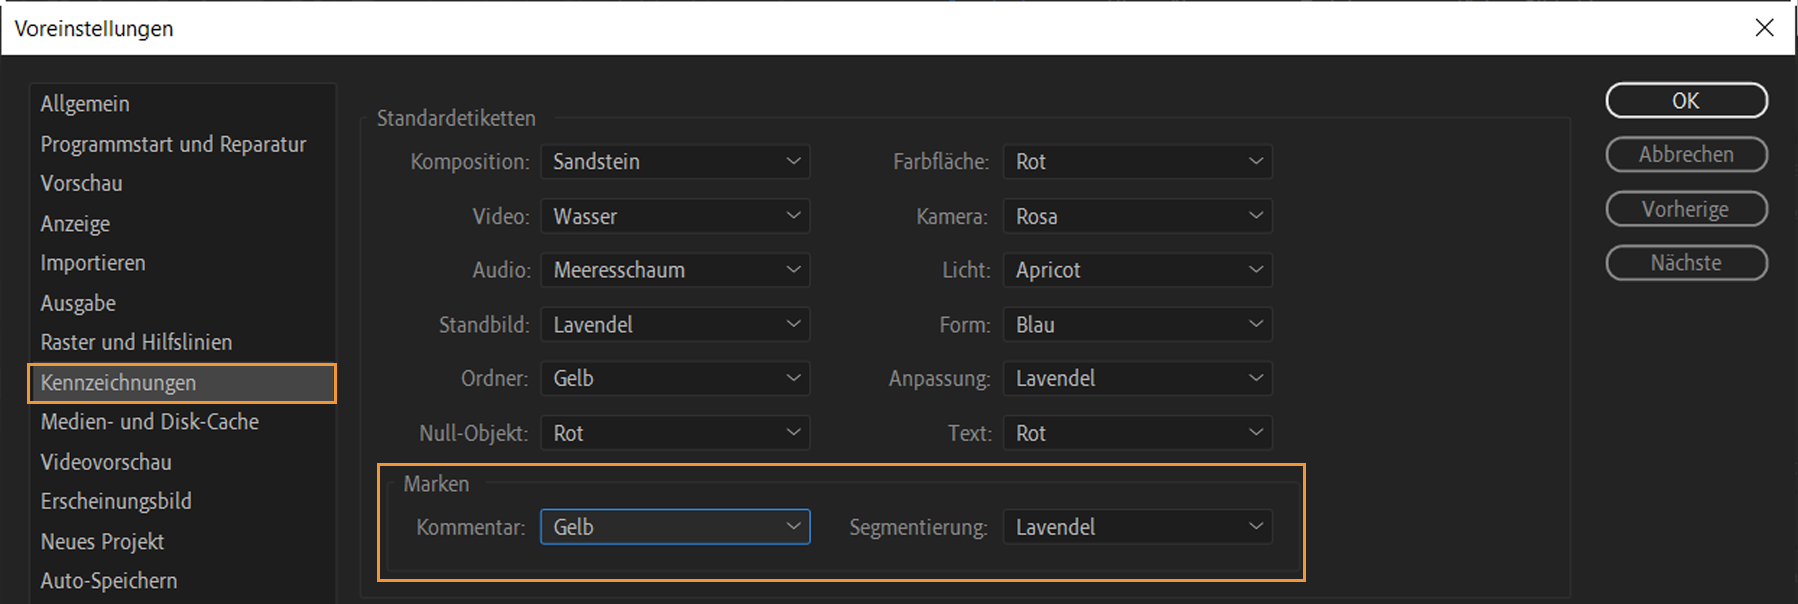Expand the Segmentierung marker dropdown
The image size is (1798, 604).
(x=1137, y=527)
